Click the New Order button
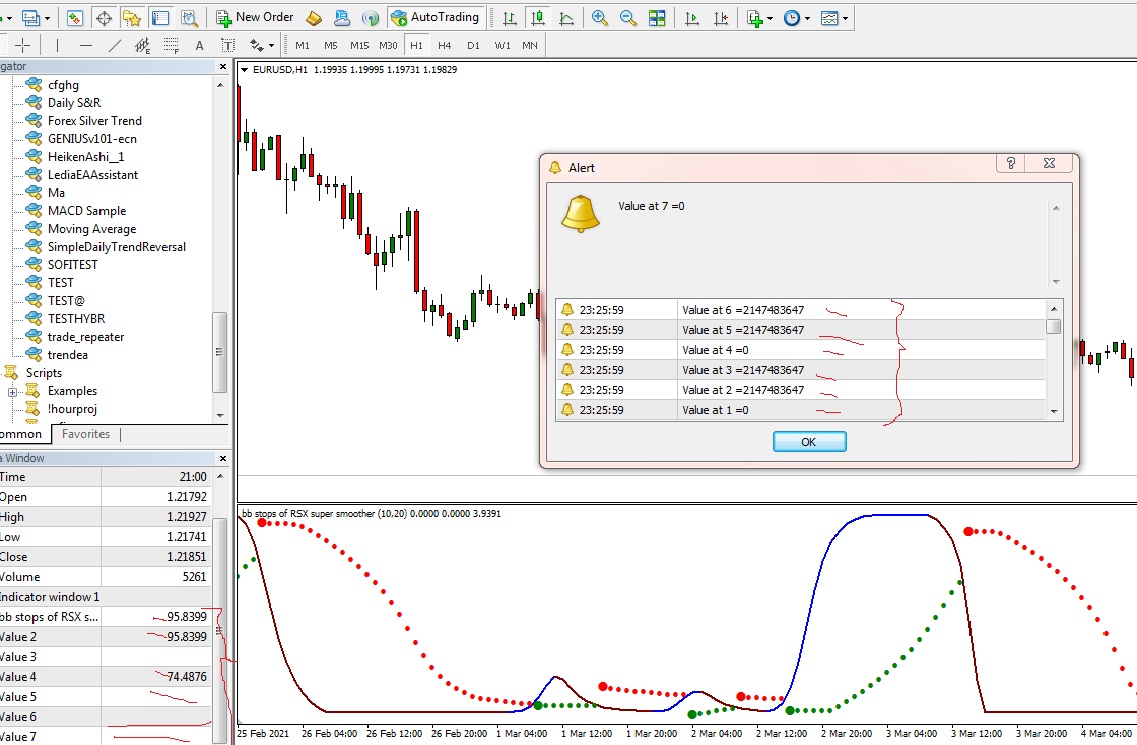 [255, 17]
